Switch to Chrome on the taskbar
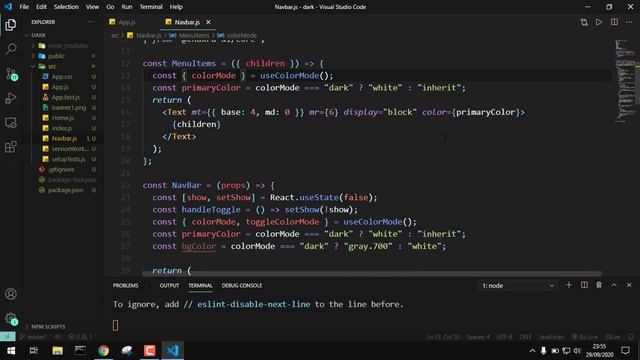The image size is (640, 360). 104,351
